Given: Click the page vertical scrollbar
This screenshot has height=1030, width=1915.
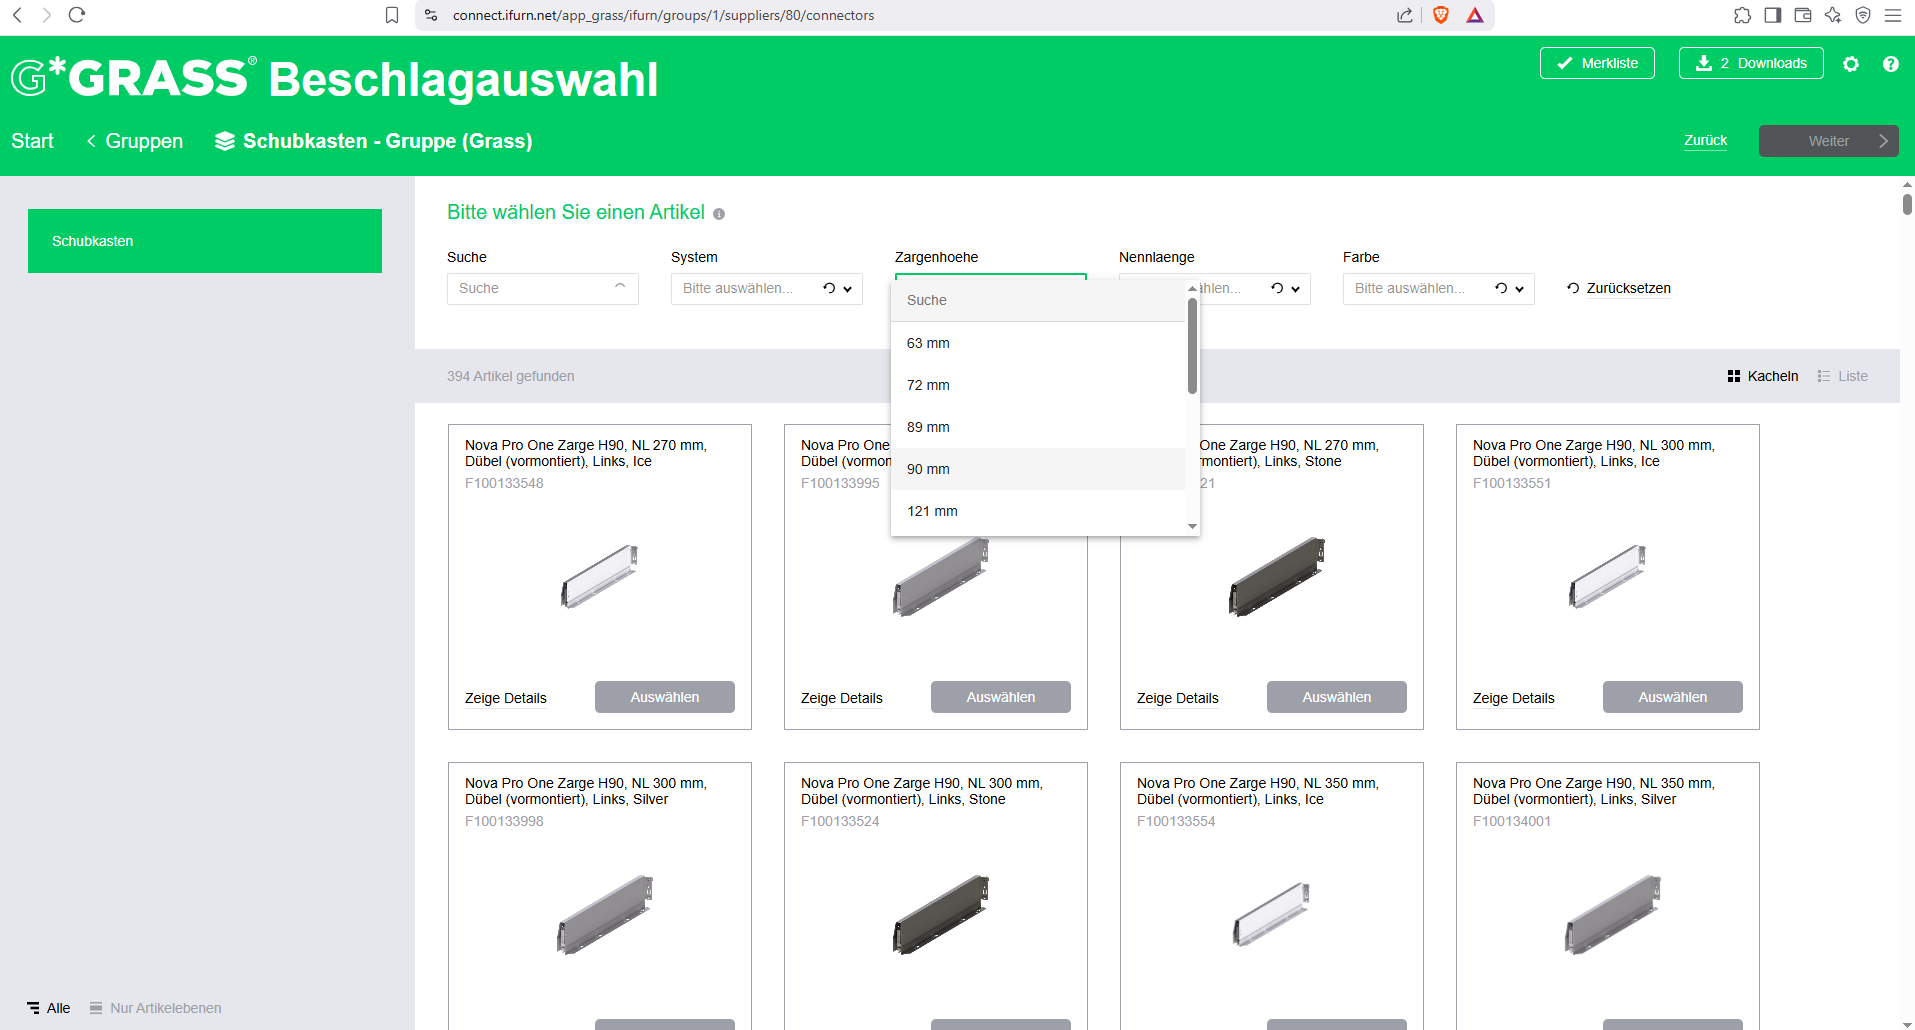Looking at the screenshot, I should point(1907,204).
